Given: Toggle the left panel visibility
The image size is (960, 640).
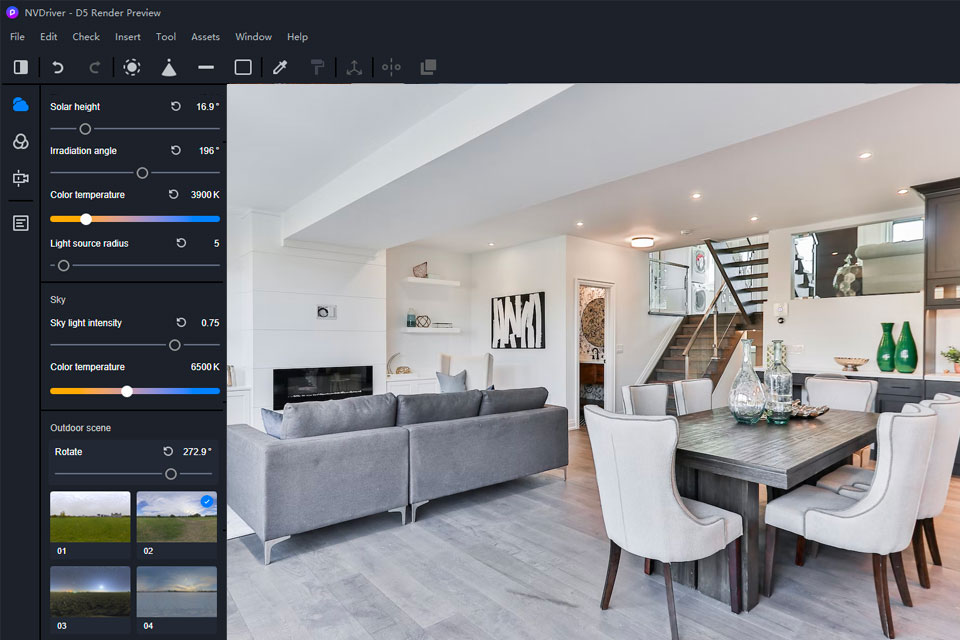Looking at the screenshot, I should click(20, 67).
